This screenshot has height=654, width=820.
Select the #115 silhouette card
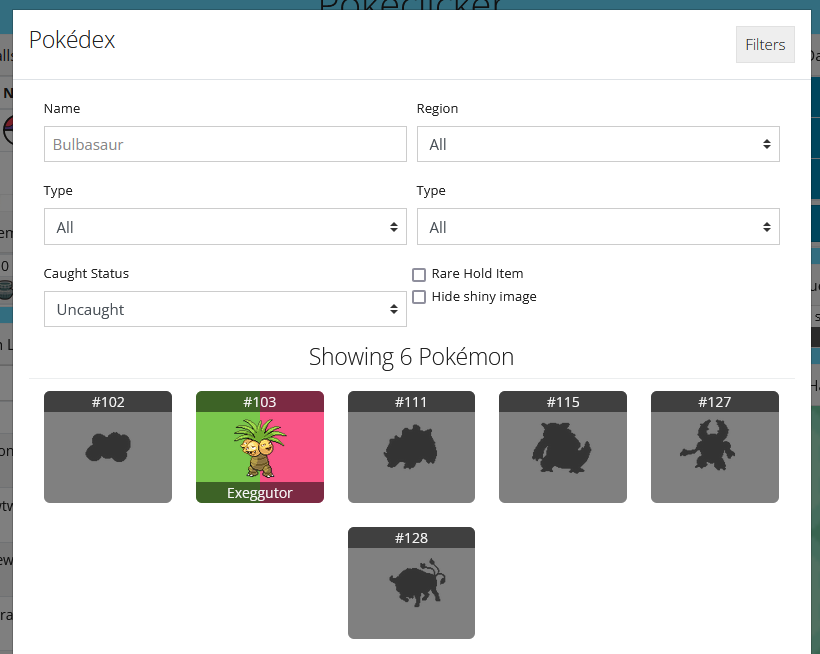[x=563, y=447]
